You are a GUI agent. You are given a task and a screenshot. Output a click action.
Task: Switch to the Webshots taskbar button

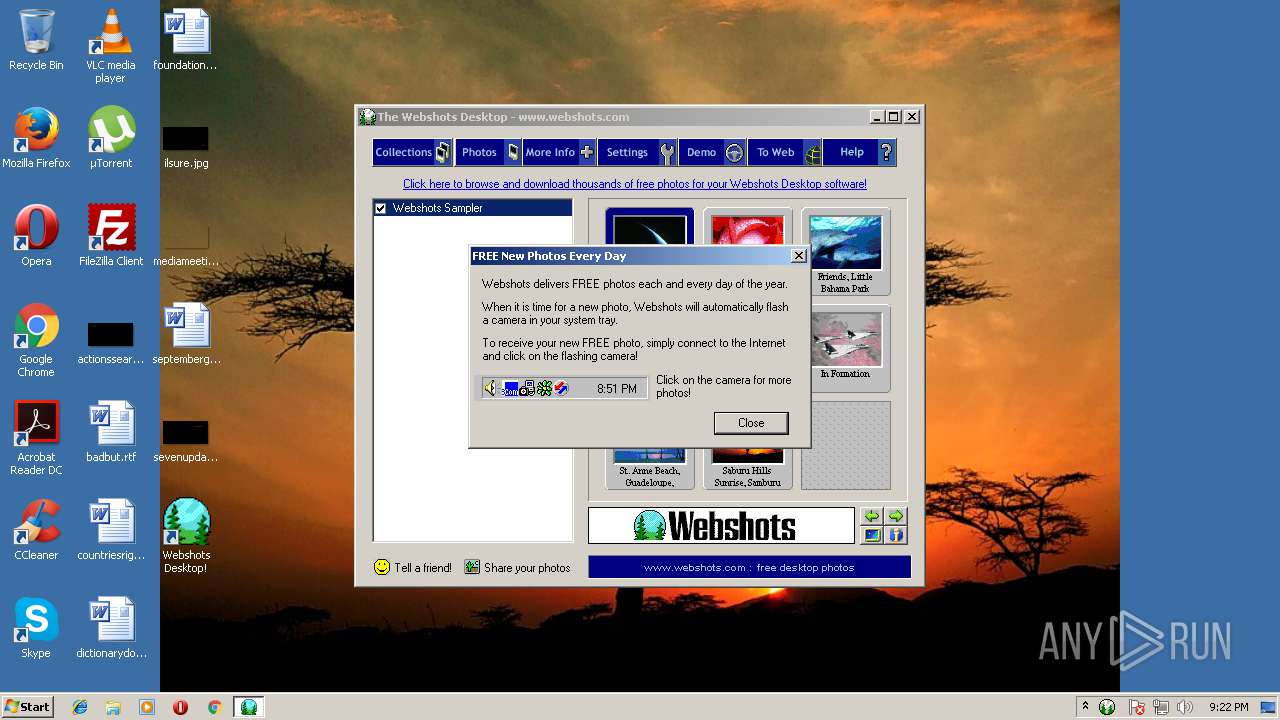249,707
